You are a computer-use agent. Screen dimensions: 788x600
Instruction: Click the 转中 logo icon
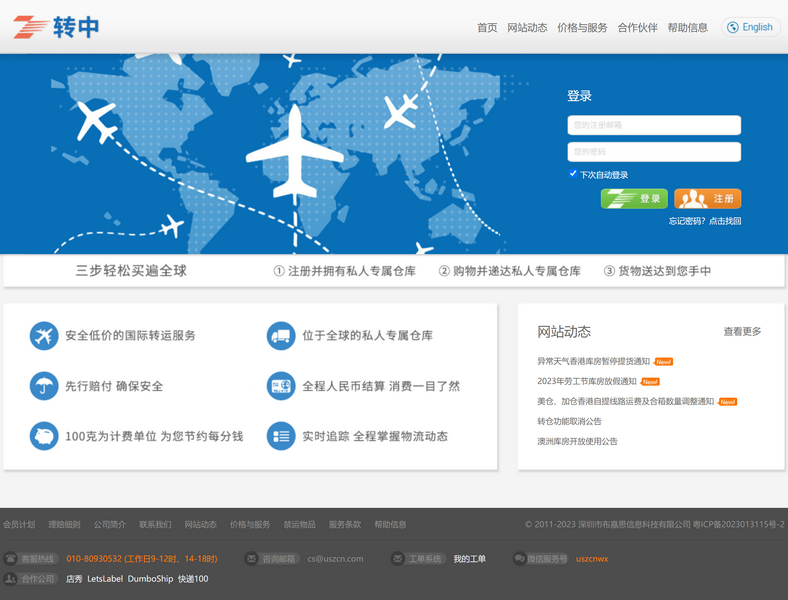click(30, 27)
